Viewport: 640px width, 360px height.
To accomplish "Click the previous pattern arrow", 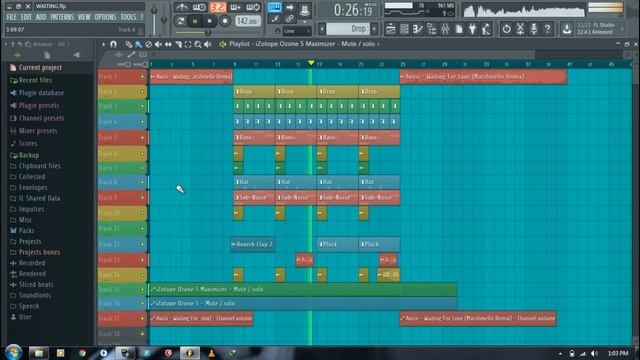I will point(322,29).
